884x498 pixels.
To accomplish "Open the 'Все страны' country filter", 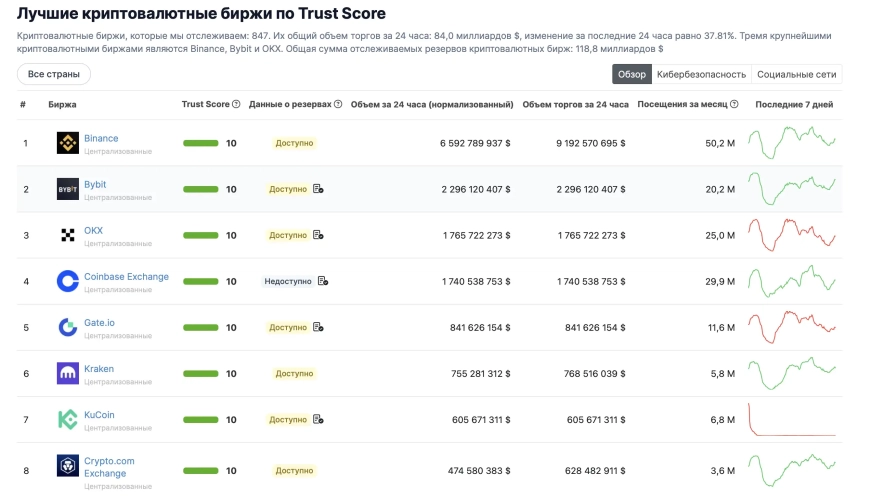I will click(54, 74).
